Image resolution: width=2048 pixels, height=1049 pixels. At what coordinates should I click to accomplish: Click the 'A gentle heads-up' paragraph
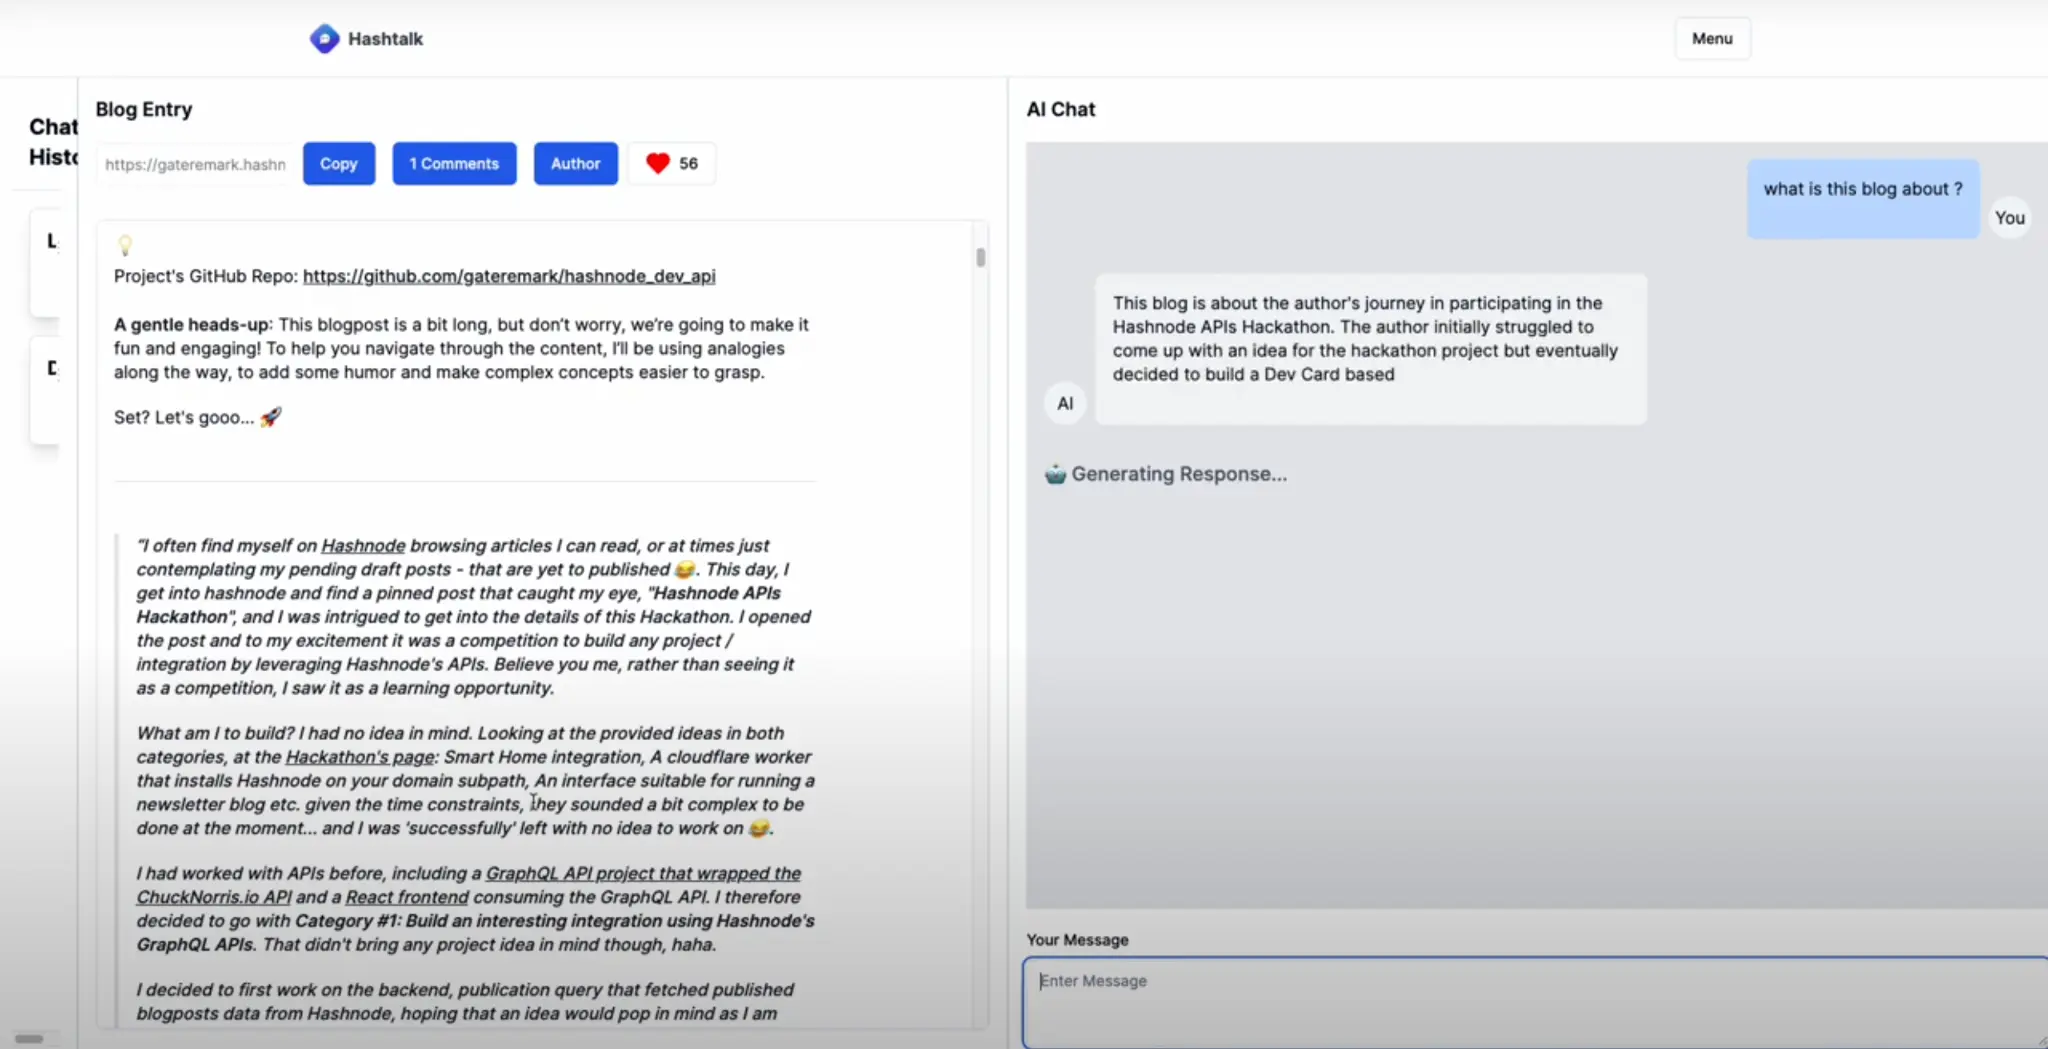coord(462,348)
